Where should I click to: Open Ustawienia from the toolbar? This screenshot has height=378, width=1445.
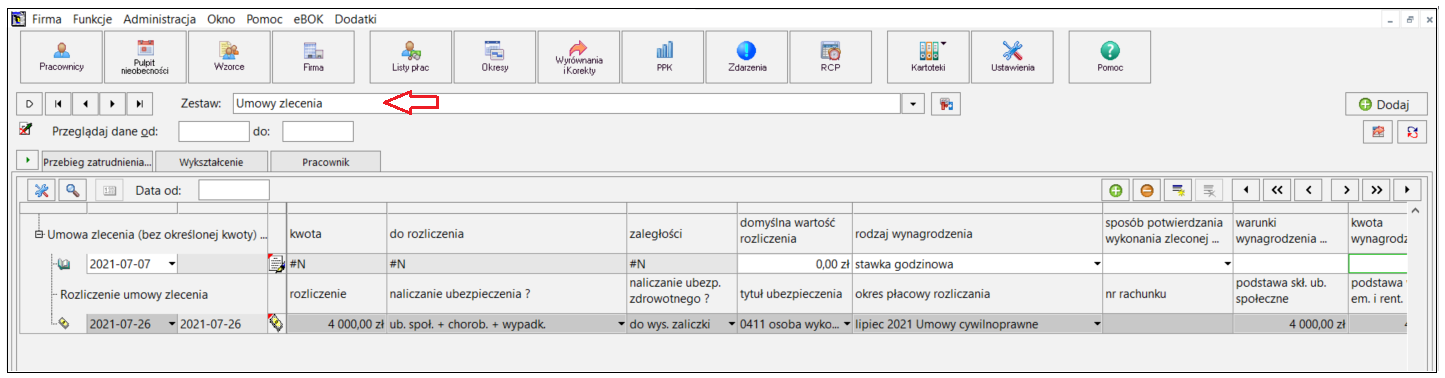coord(1012,56)
